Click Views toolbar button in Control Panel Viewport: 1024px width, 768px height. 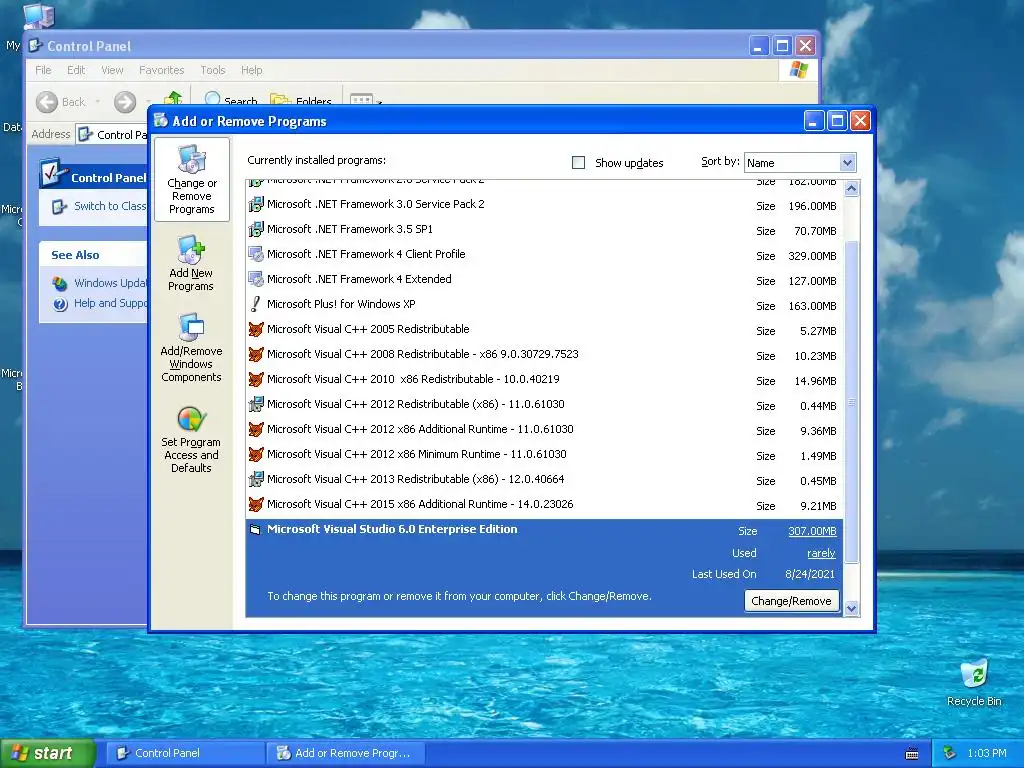click(365, 100)
